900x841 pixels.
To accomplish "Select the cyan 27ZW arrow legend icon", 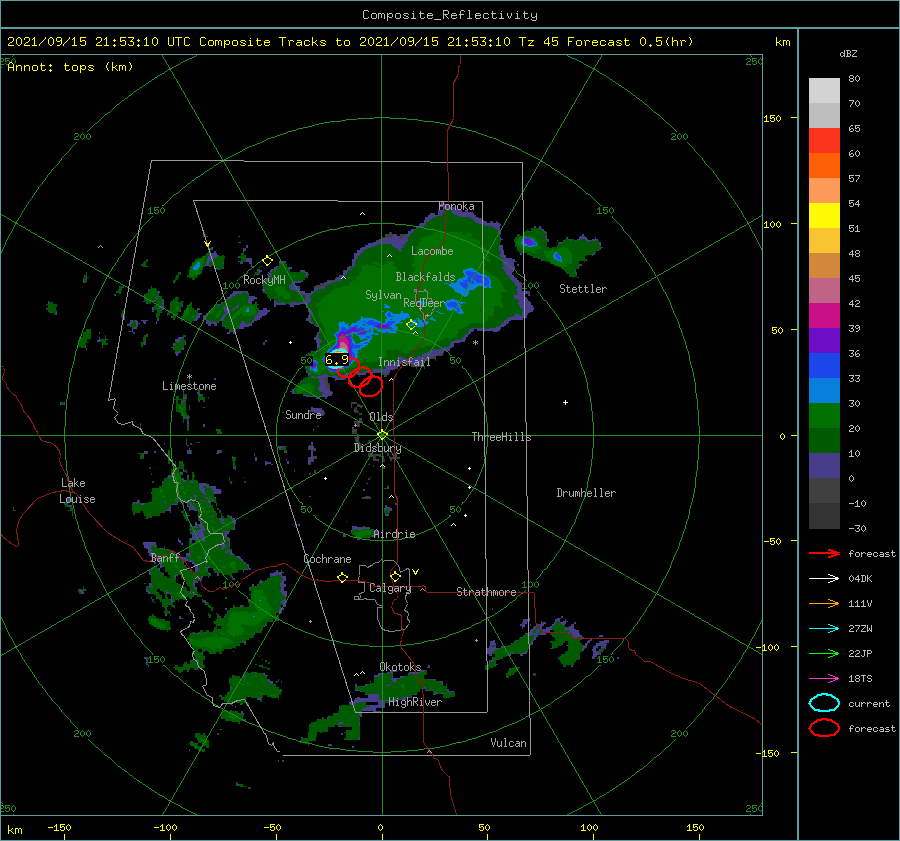I will [824, 629].
